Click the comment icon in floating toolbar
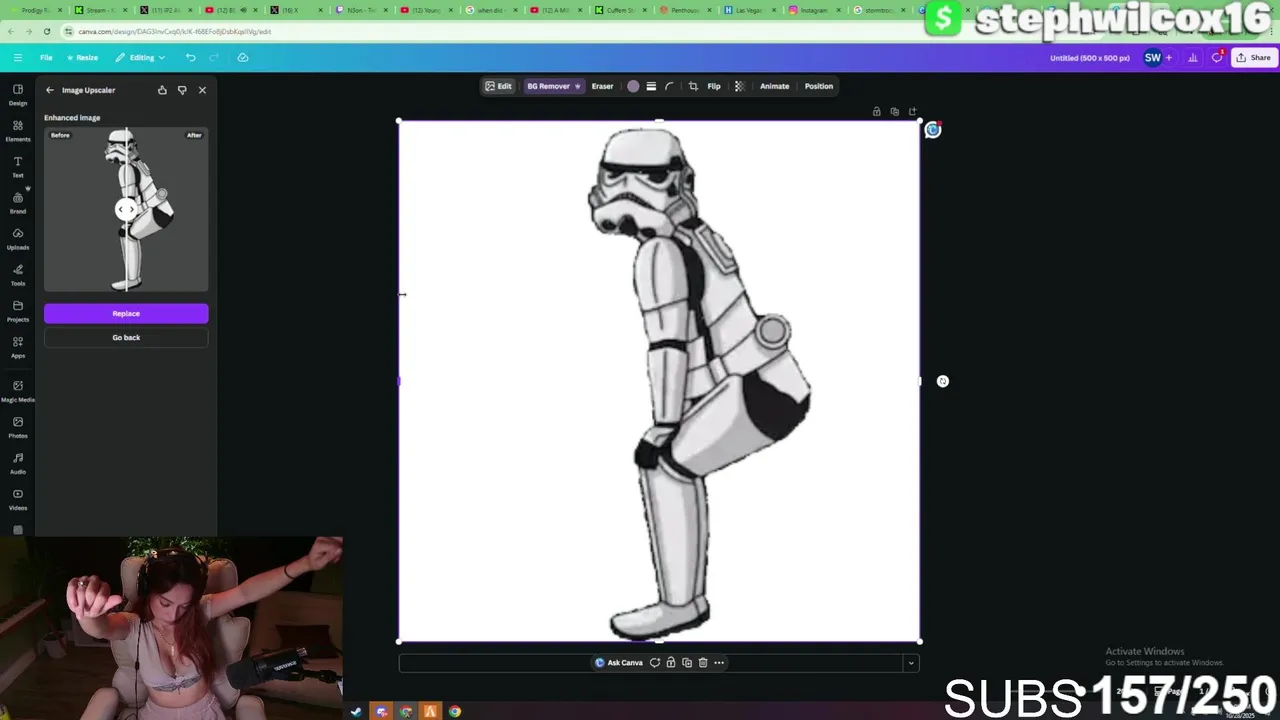The image size is (1280, 720). point(655,663)
